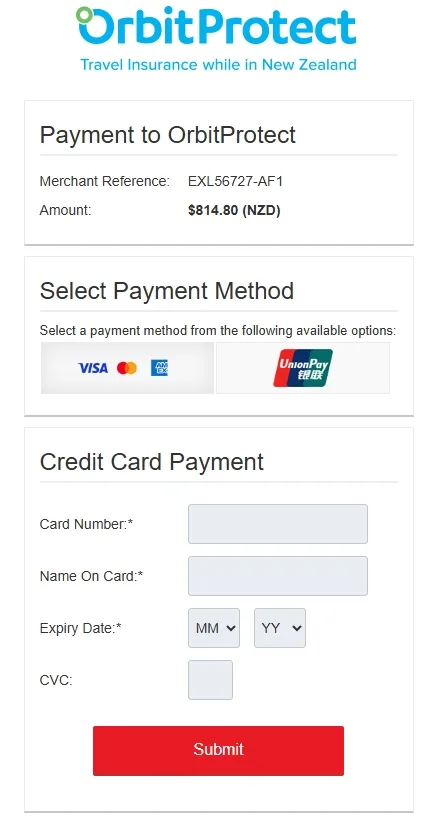Click the CVC input box
The width and height of the screenshot is (434, 832).
210,680
